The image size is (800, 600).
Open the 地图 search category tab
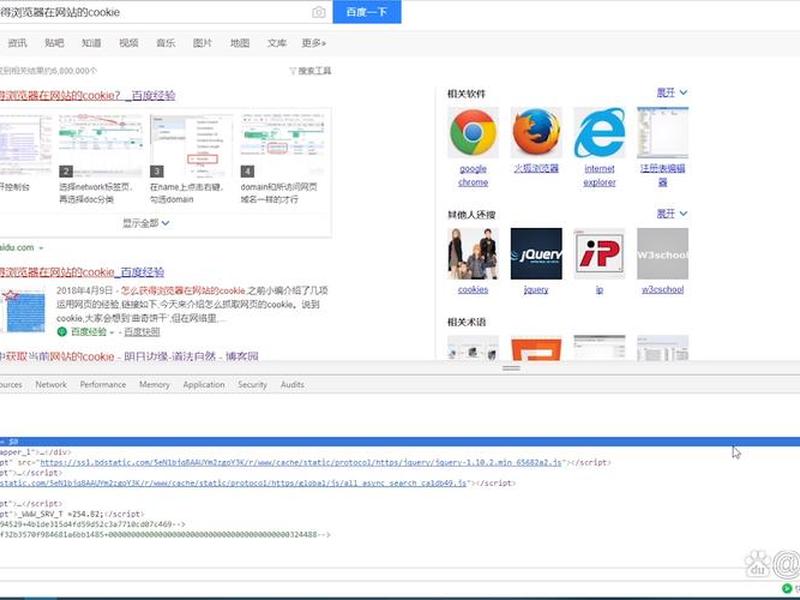tap(240, 43)
